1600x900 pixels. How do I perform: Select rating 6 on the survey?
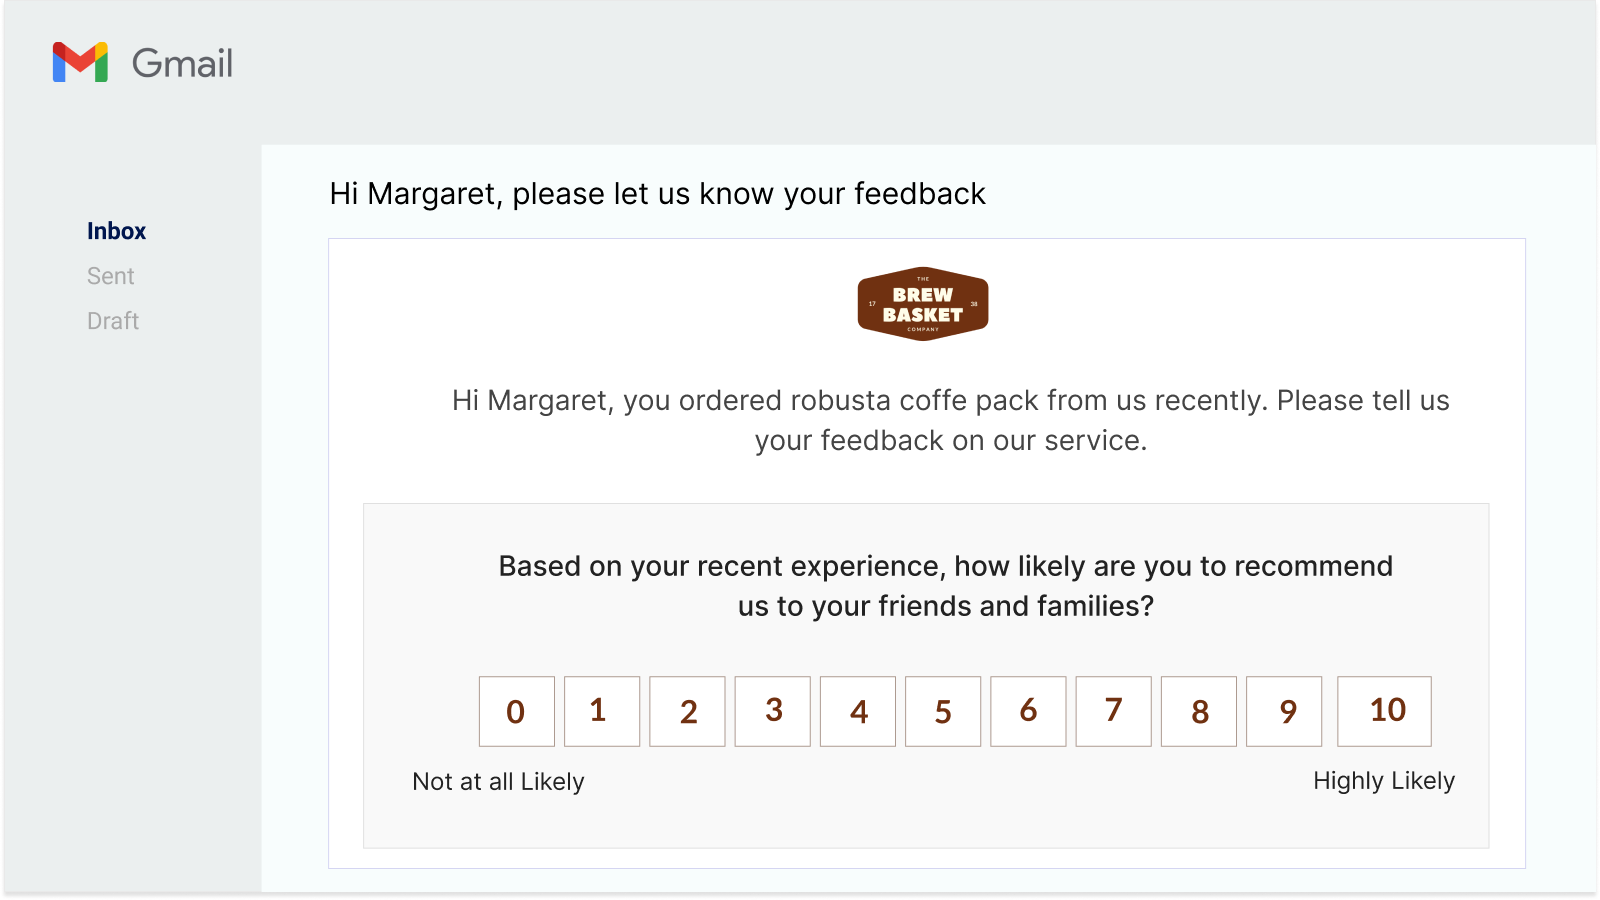(1028, 711)
